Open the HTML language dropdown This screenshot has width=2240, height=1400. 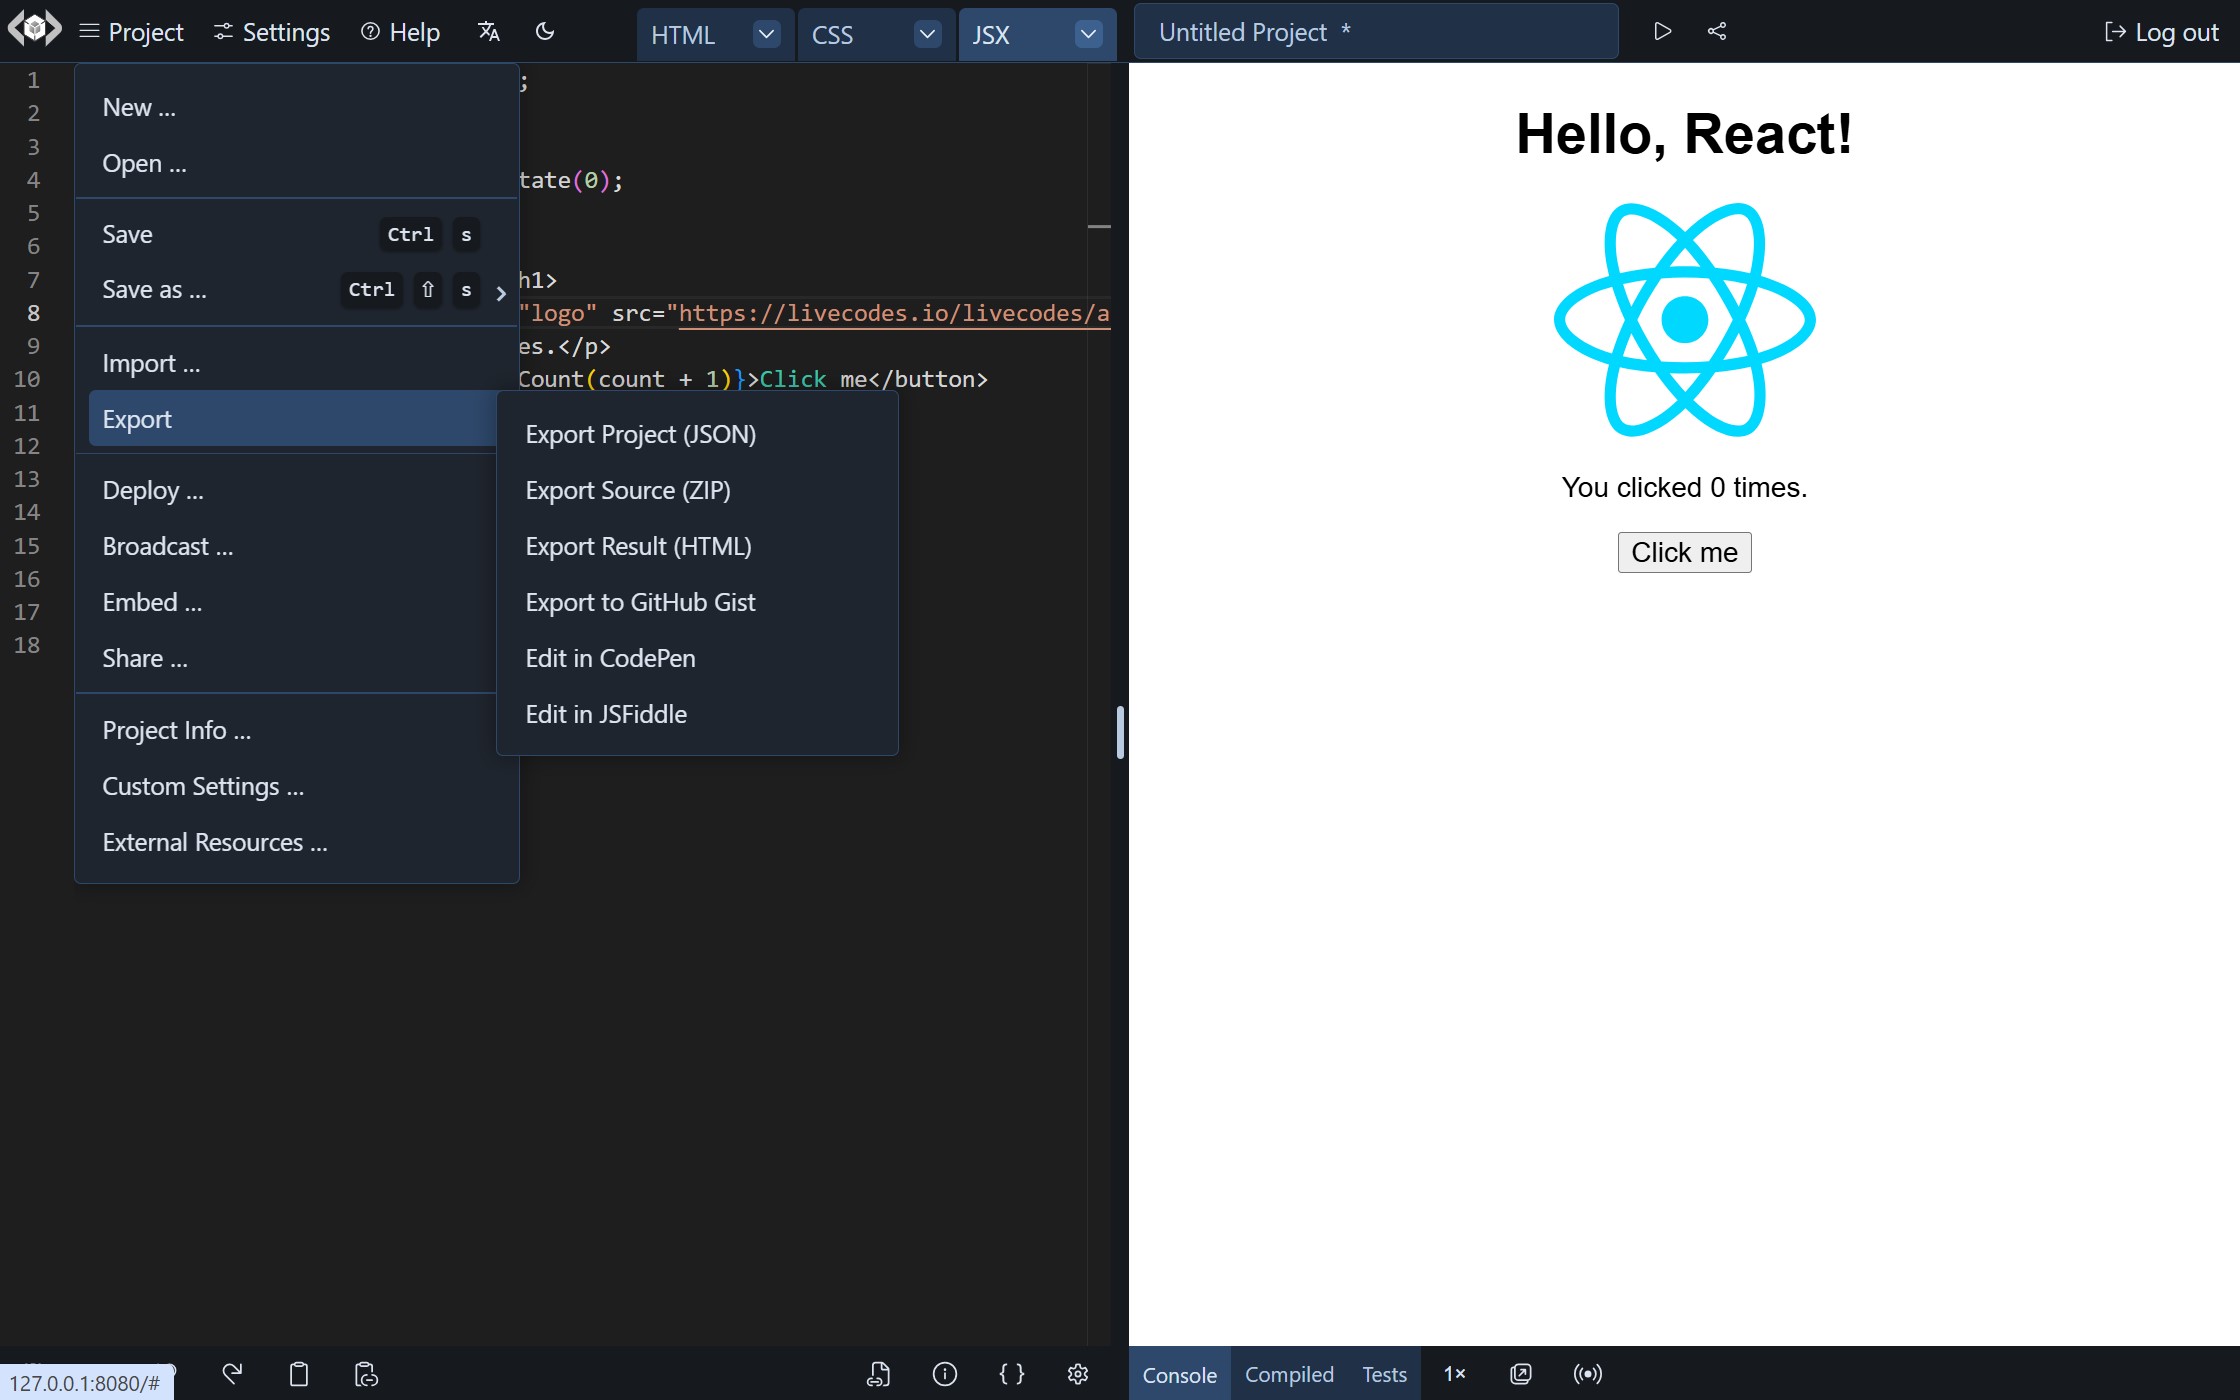tap(766, 33)
